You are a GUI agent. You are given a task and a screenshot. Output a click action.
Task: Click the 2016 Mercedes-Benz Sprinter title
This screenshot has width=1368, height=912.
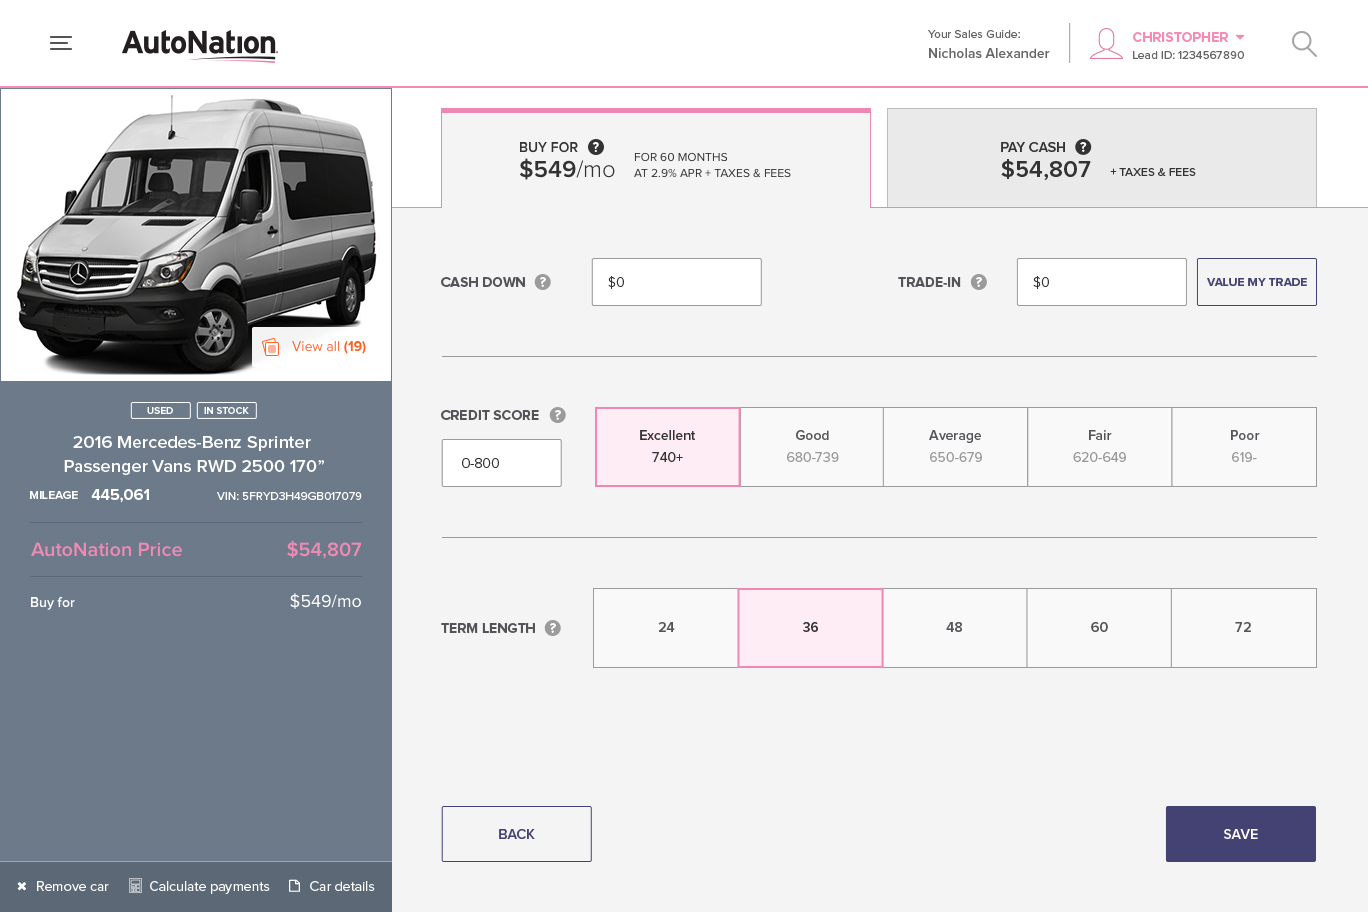(192, 454)
